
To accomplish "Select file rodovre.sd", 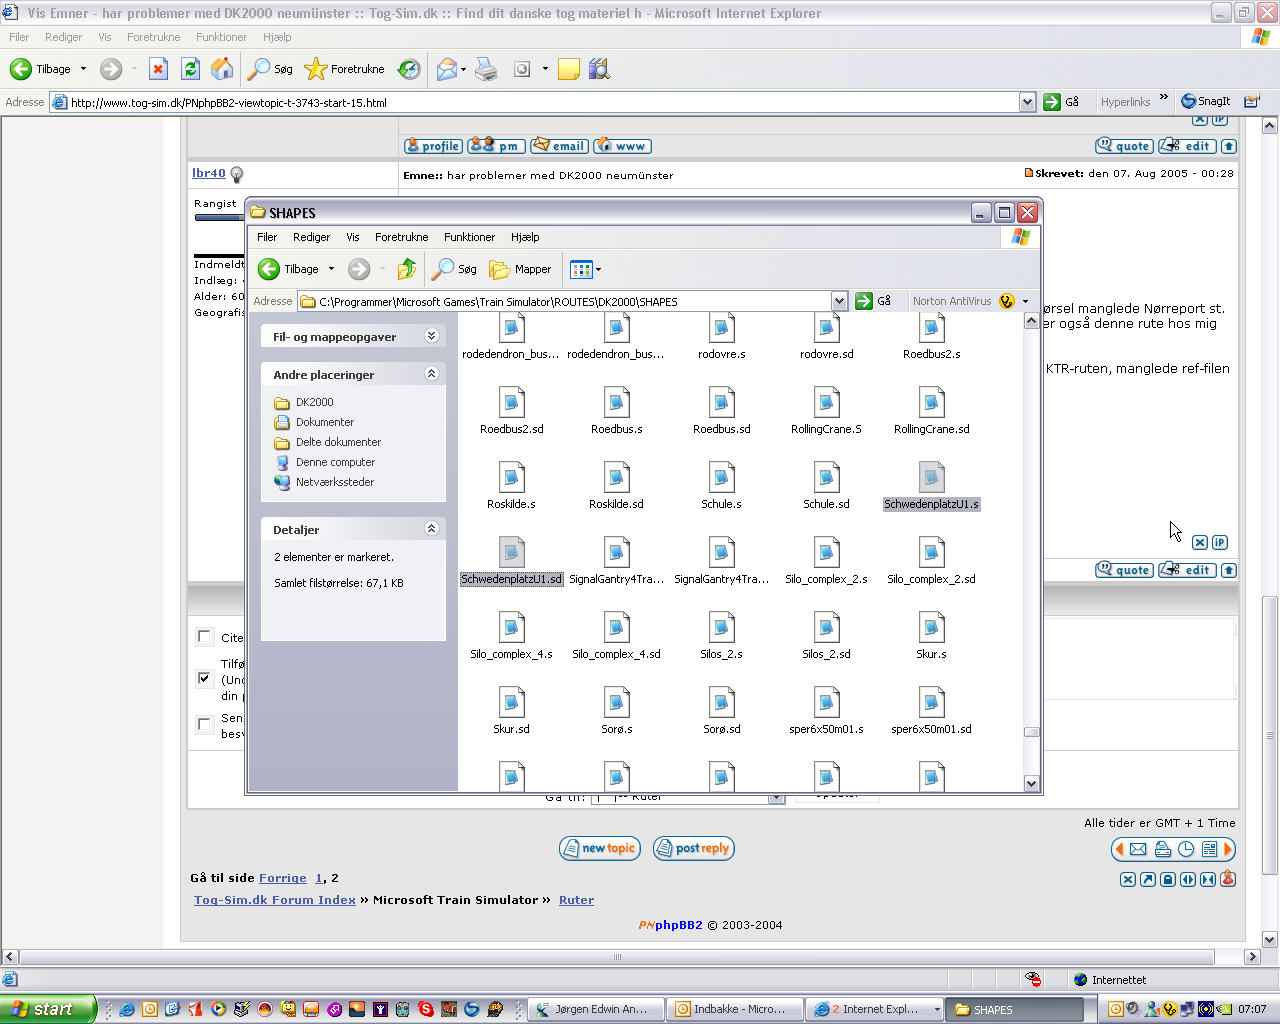I will (x=827, y=336).
